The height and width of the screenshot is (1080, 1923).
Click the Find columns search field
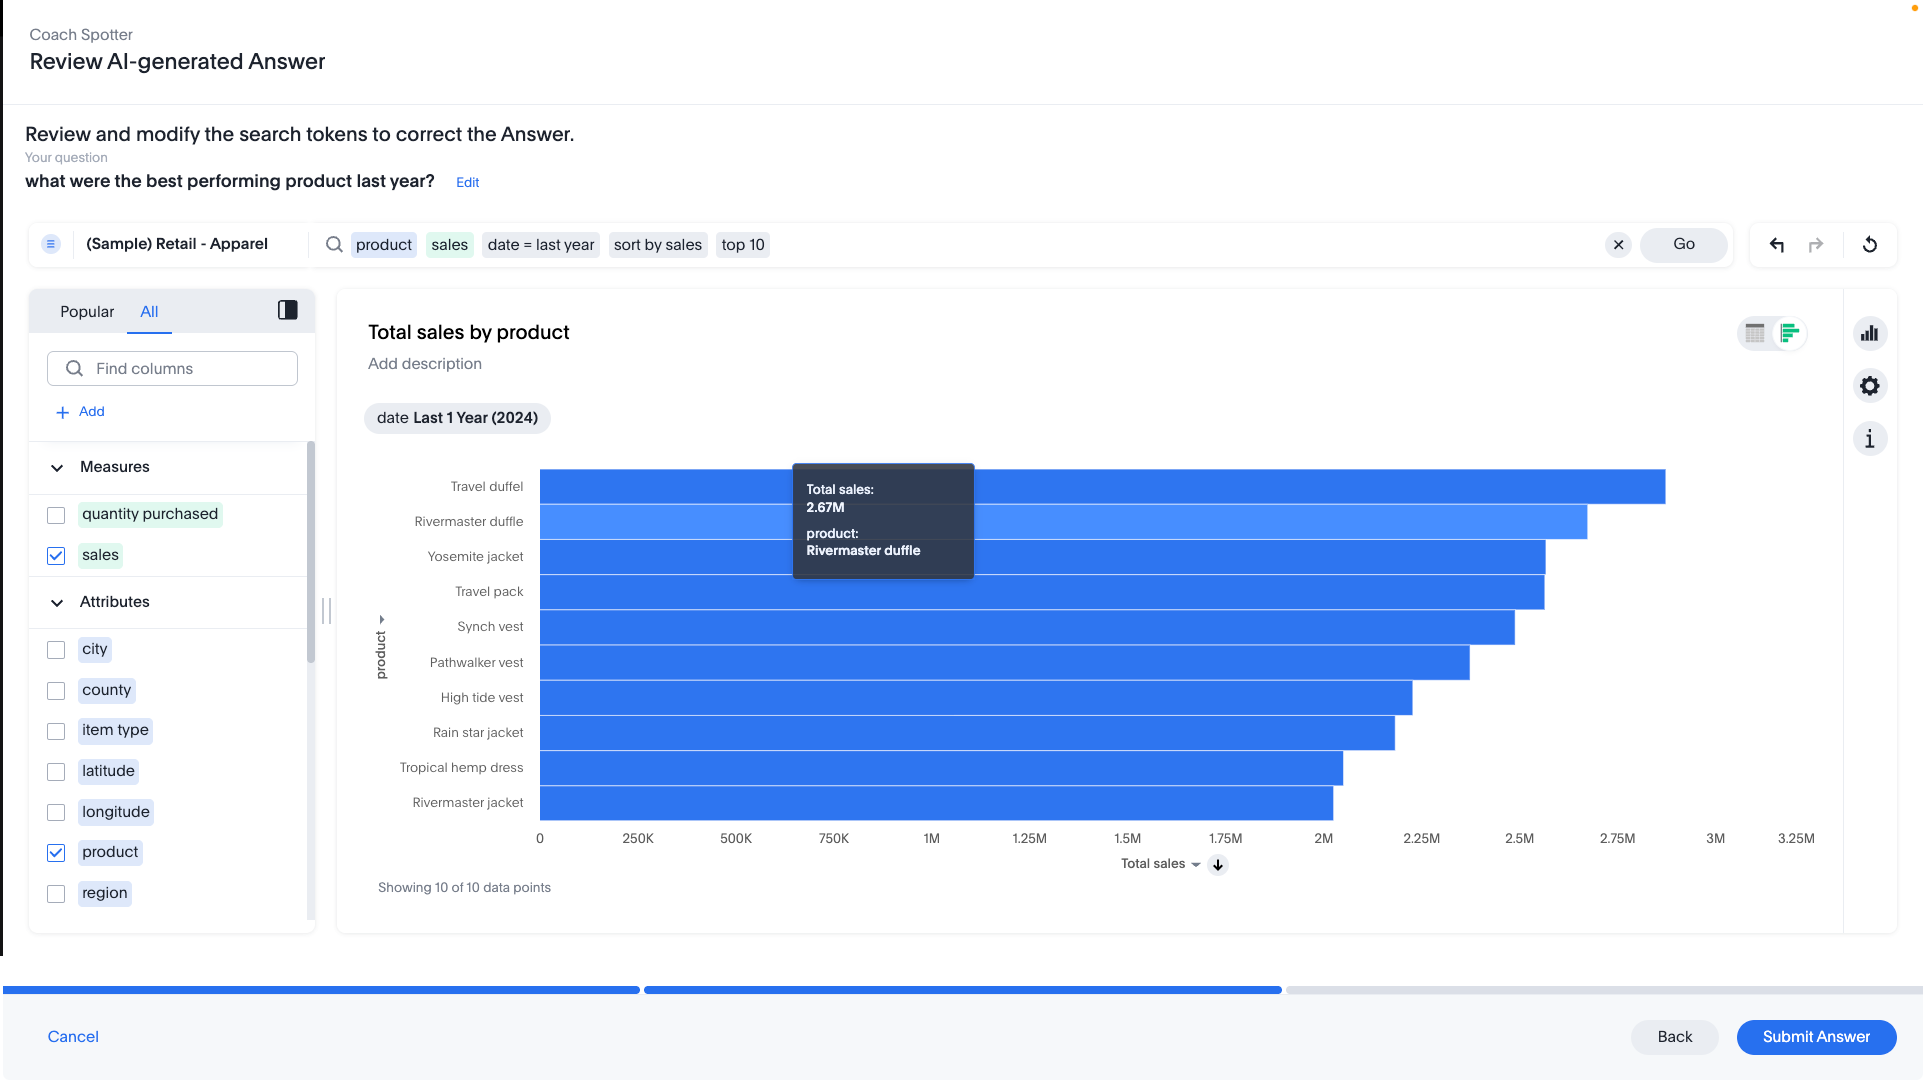pos(172,369)
